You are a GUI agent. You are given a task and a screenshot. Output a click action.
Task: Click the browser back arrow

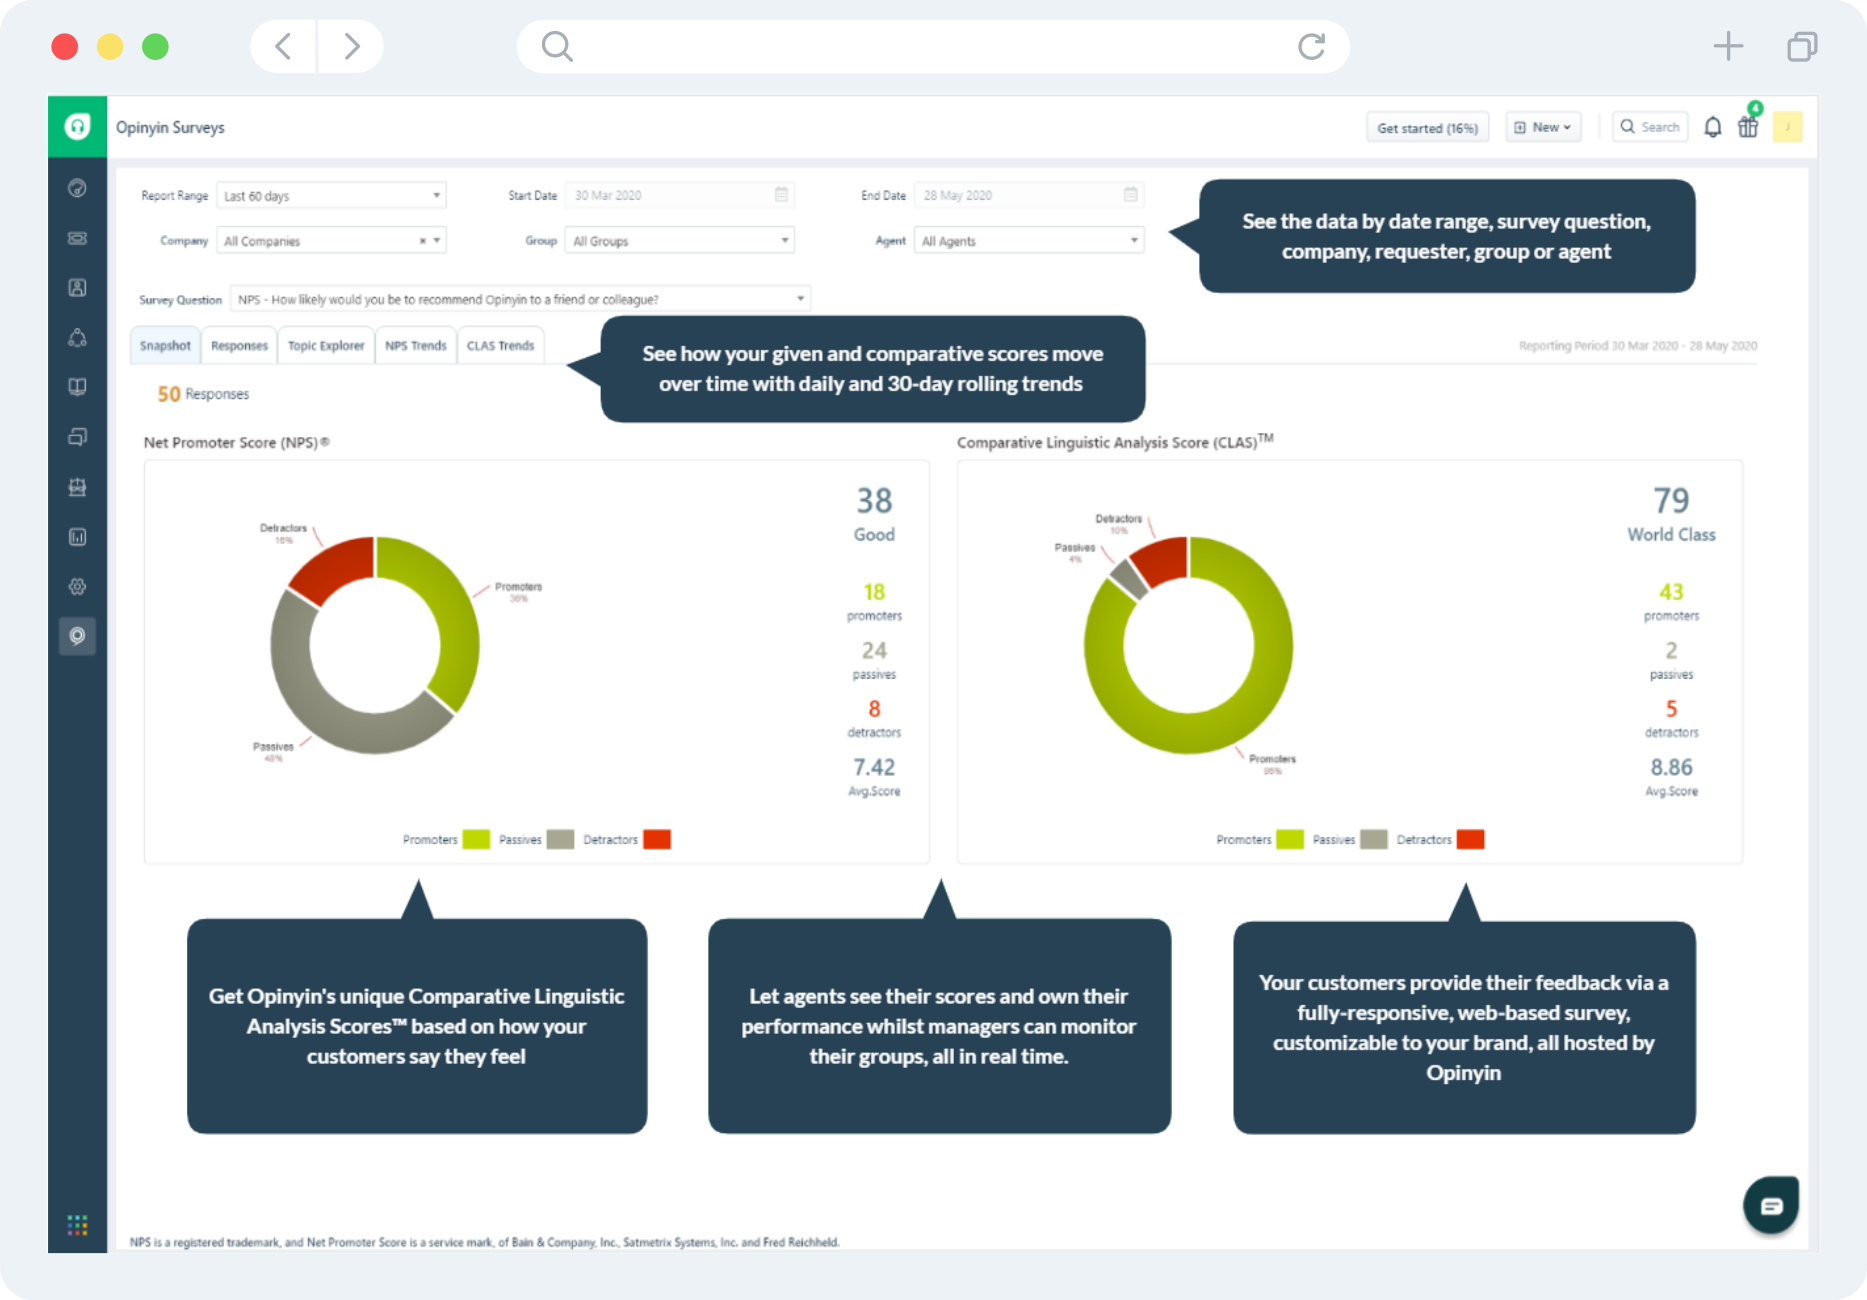coord(283,46)
